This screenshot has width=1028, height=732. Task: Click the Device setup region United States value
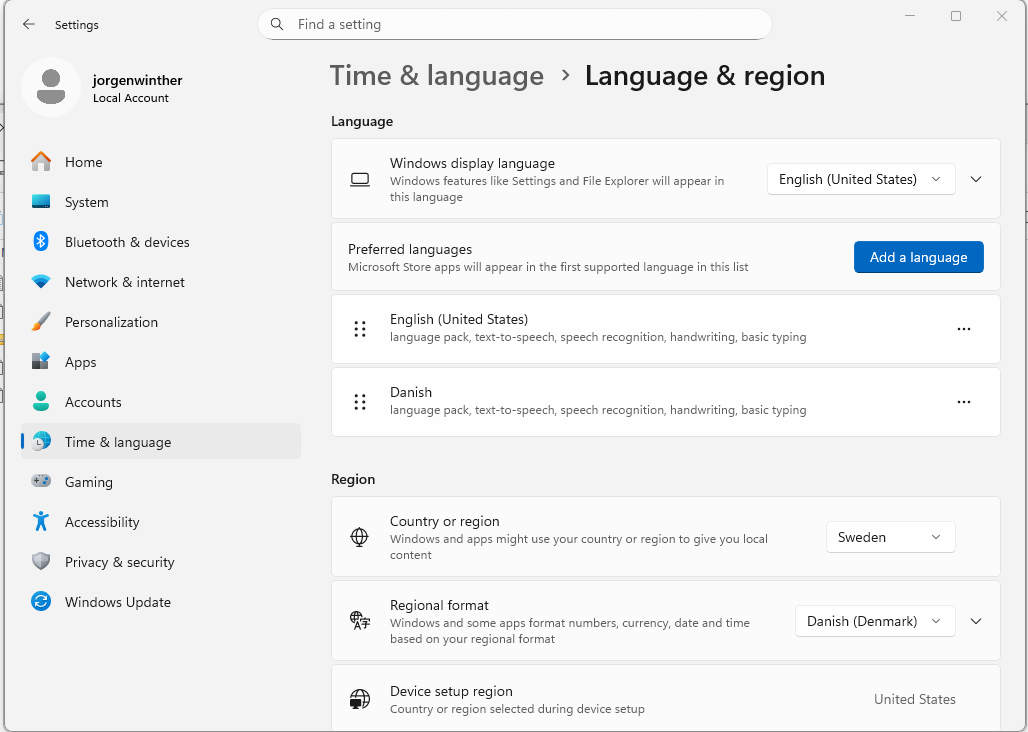tap(915, 699)
